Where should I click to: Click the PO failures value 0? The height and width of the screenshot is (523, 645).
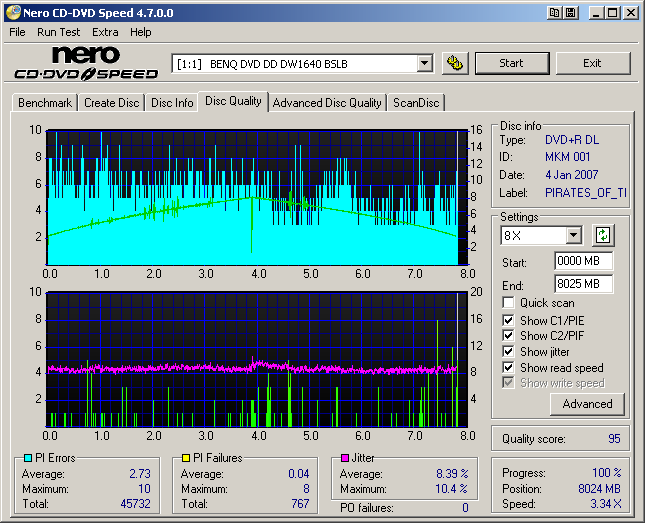point(465,508)
